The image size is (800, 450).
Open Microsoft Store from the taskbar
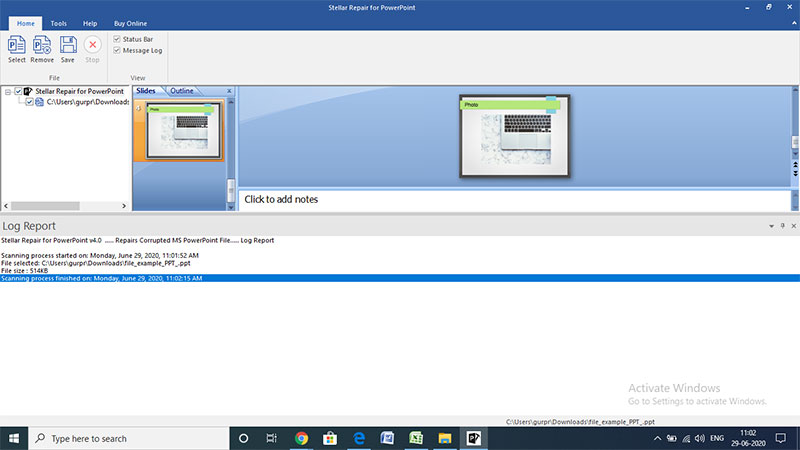pos(330,438)
